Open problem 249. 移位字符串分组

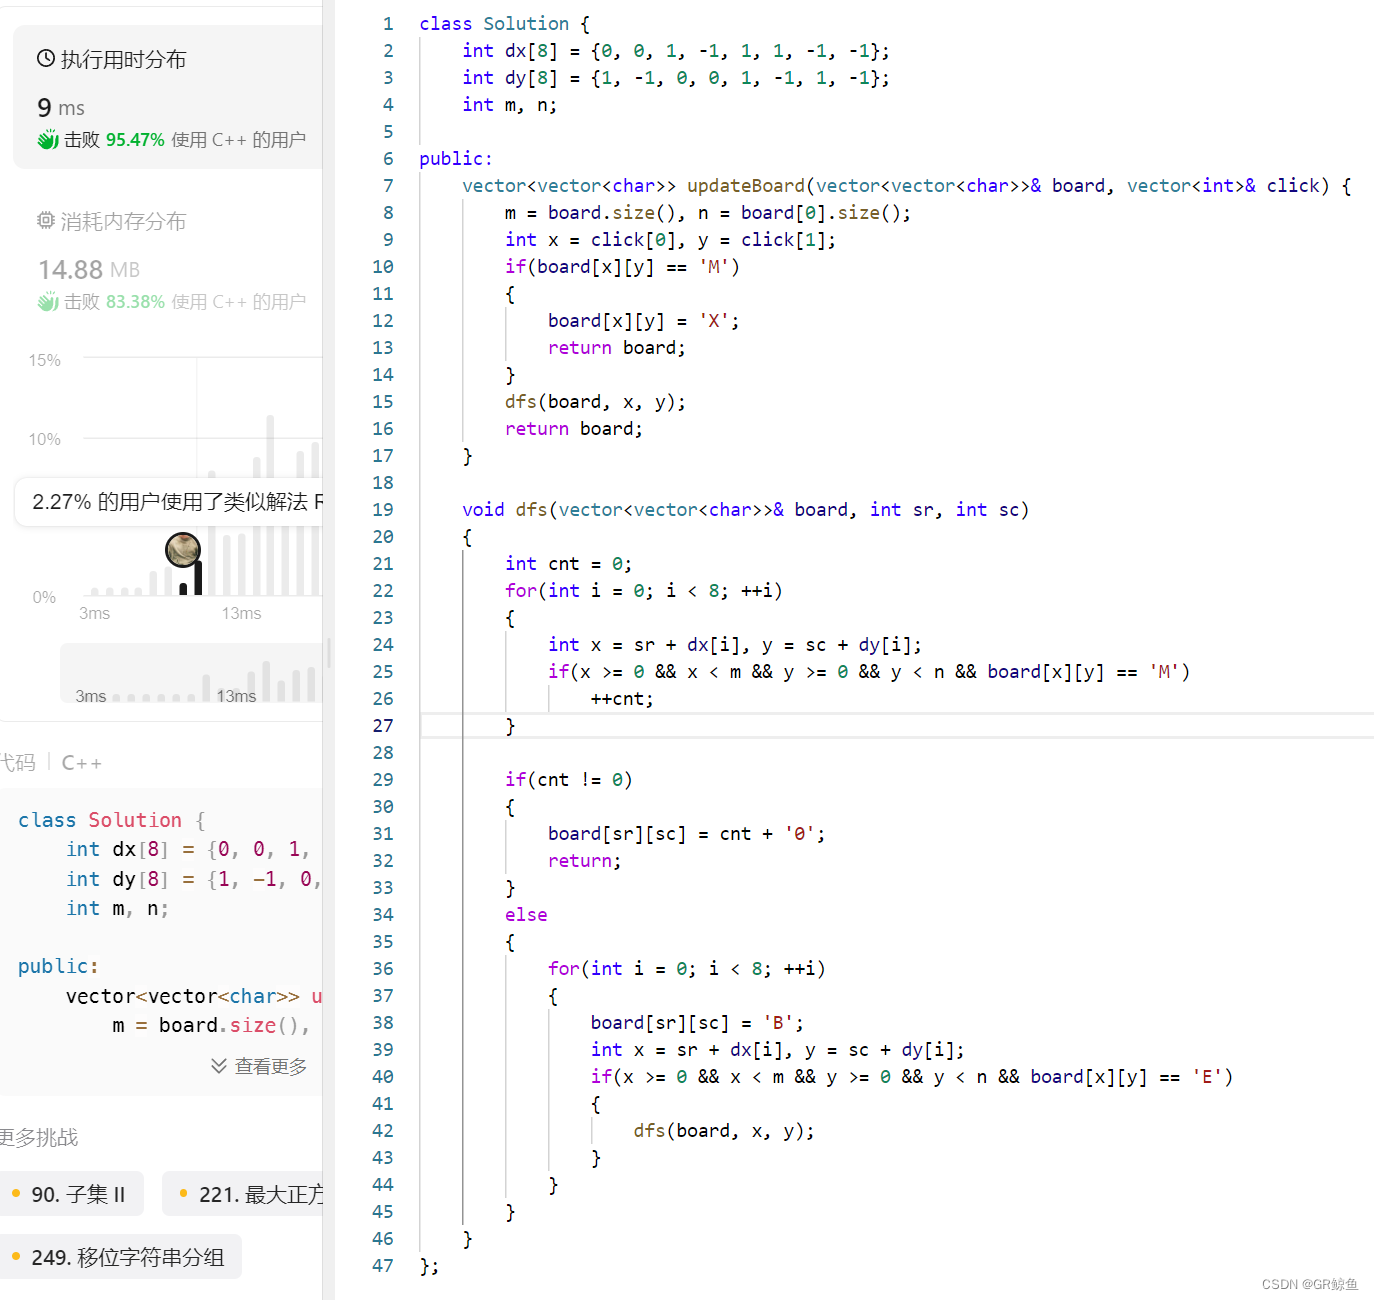[x=119, y=1257]
